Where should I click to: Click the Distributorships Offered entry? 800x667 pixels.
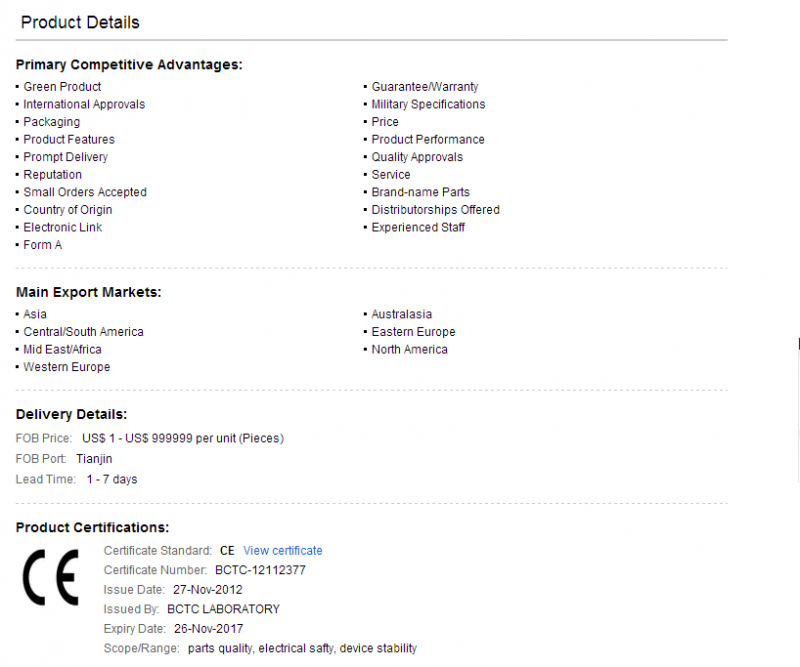tap(435, 210)
